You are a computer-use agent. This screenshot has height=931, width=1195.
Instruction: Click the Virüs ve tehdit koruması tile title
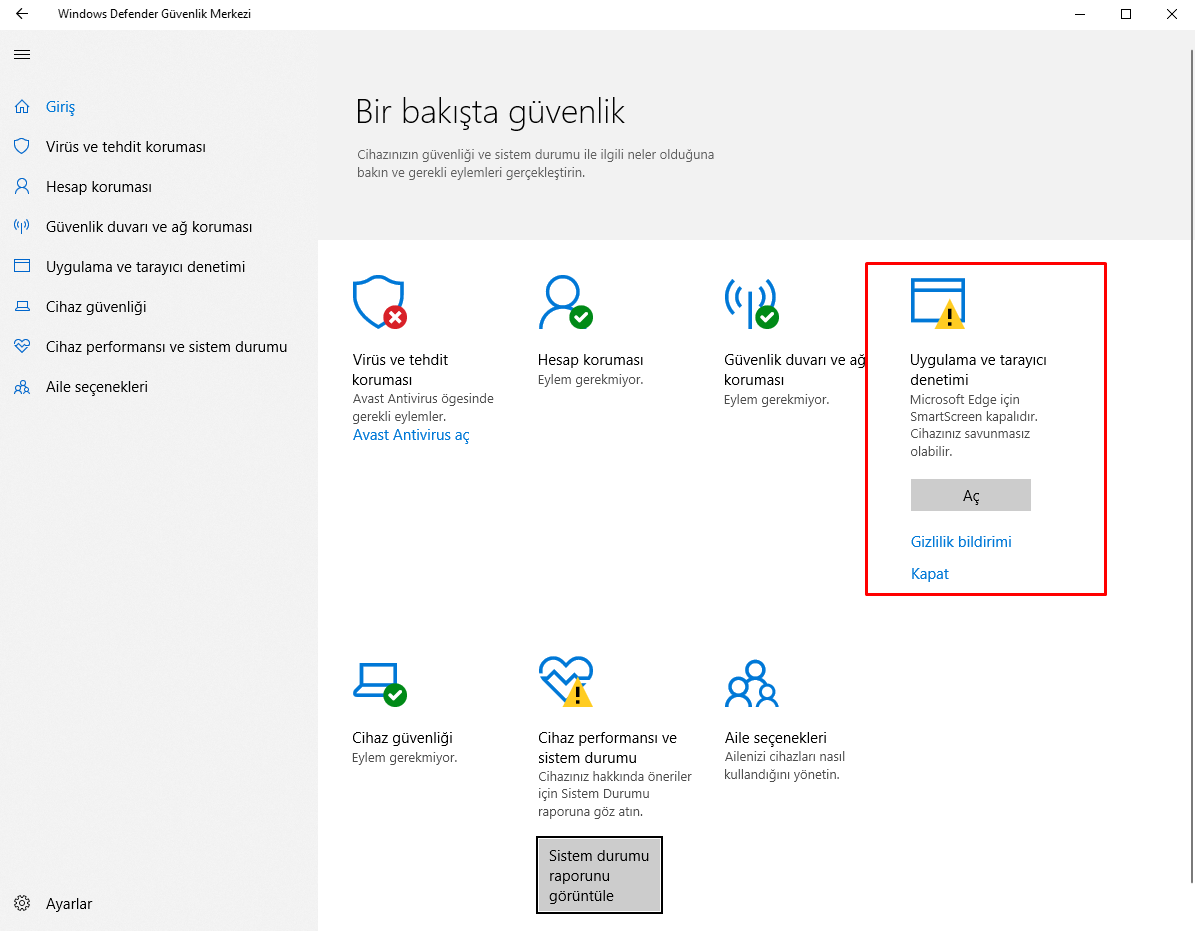(x=400, y=370)
